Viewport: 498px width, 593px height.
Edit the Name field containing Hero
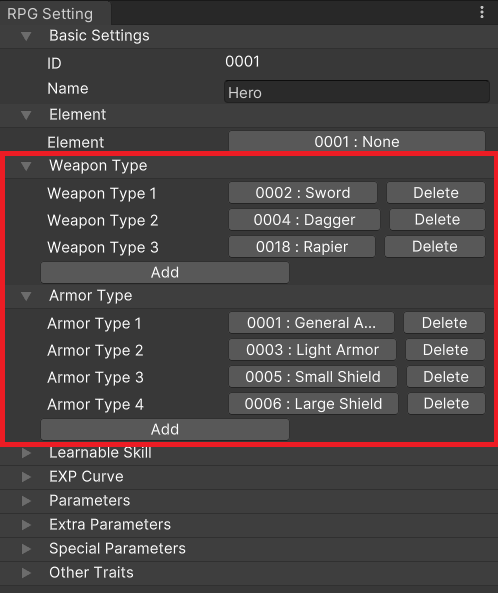[357, 92]
